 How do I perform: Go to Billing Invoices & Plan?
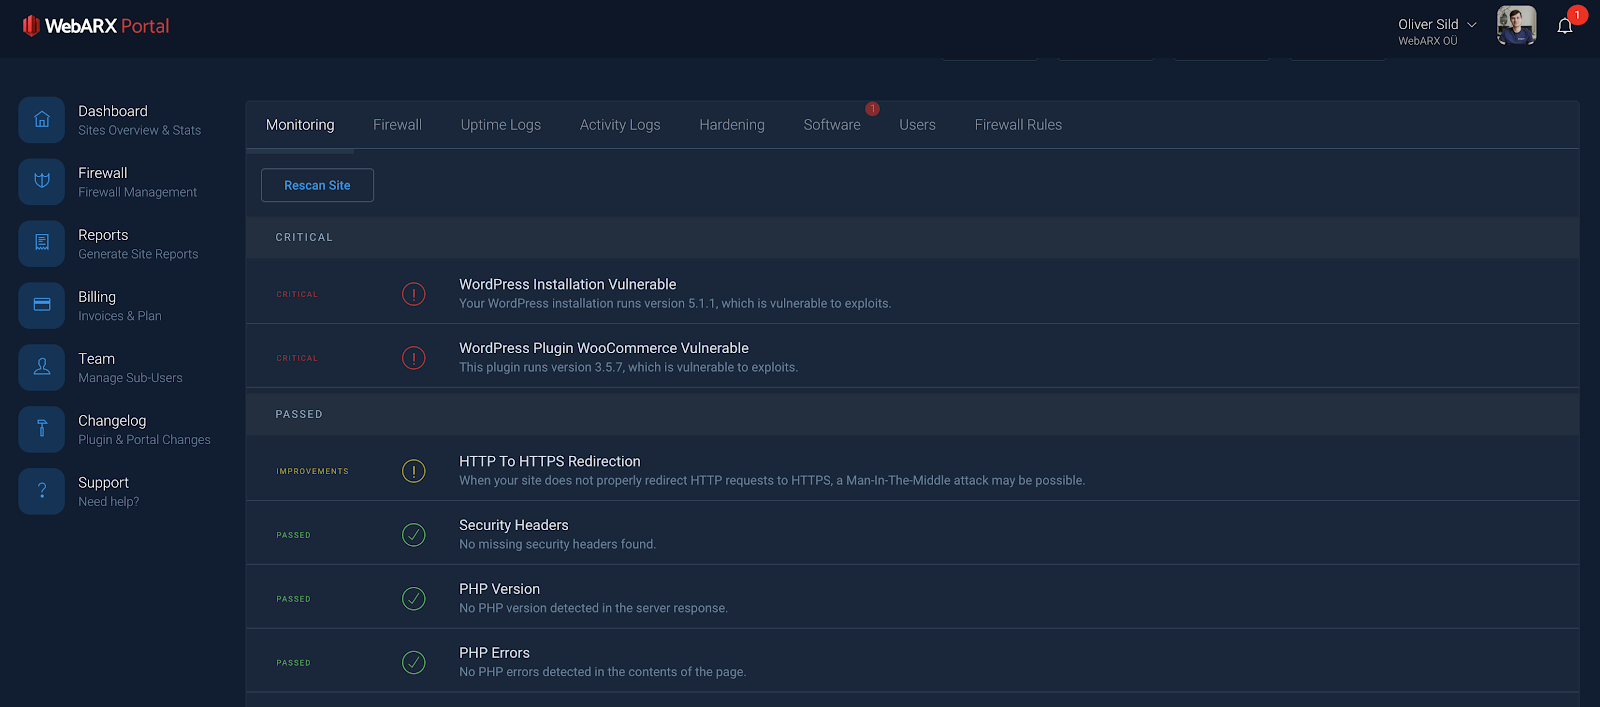click(120, 306)
